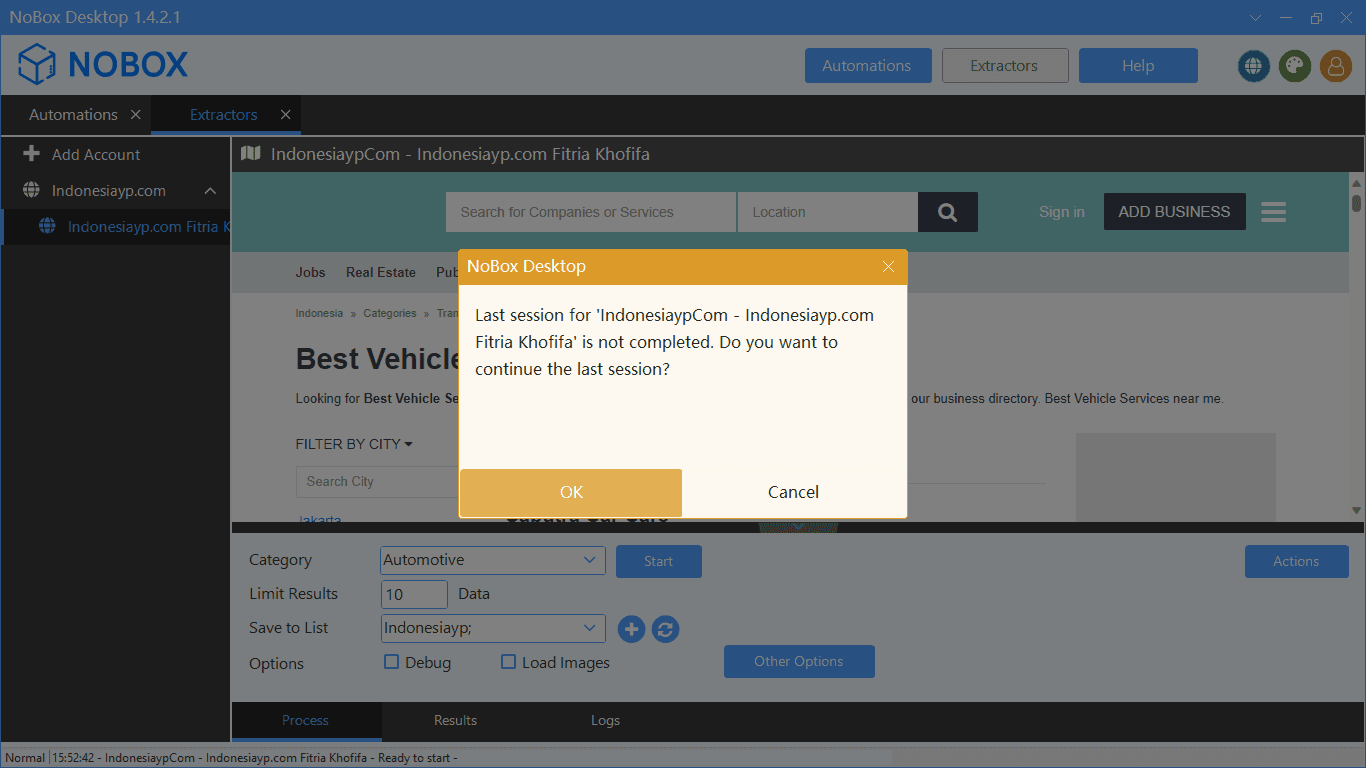
Task: Click the website search magnifier icon
Action: tap(947, 212)
